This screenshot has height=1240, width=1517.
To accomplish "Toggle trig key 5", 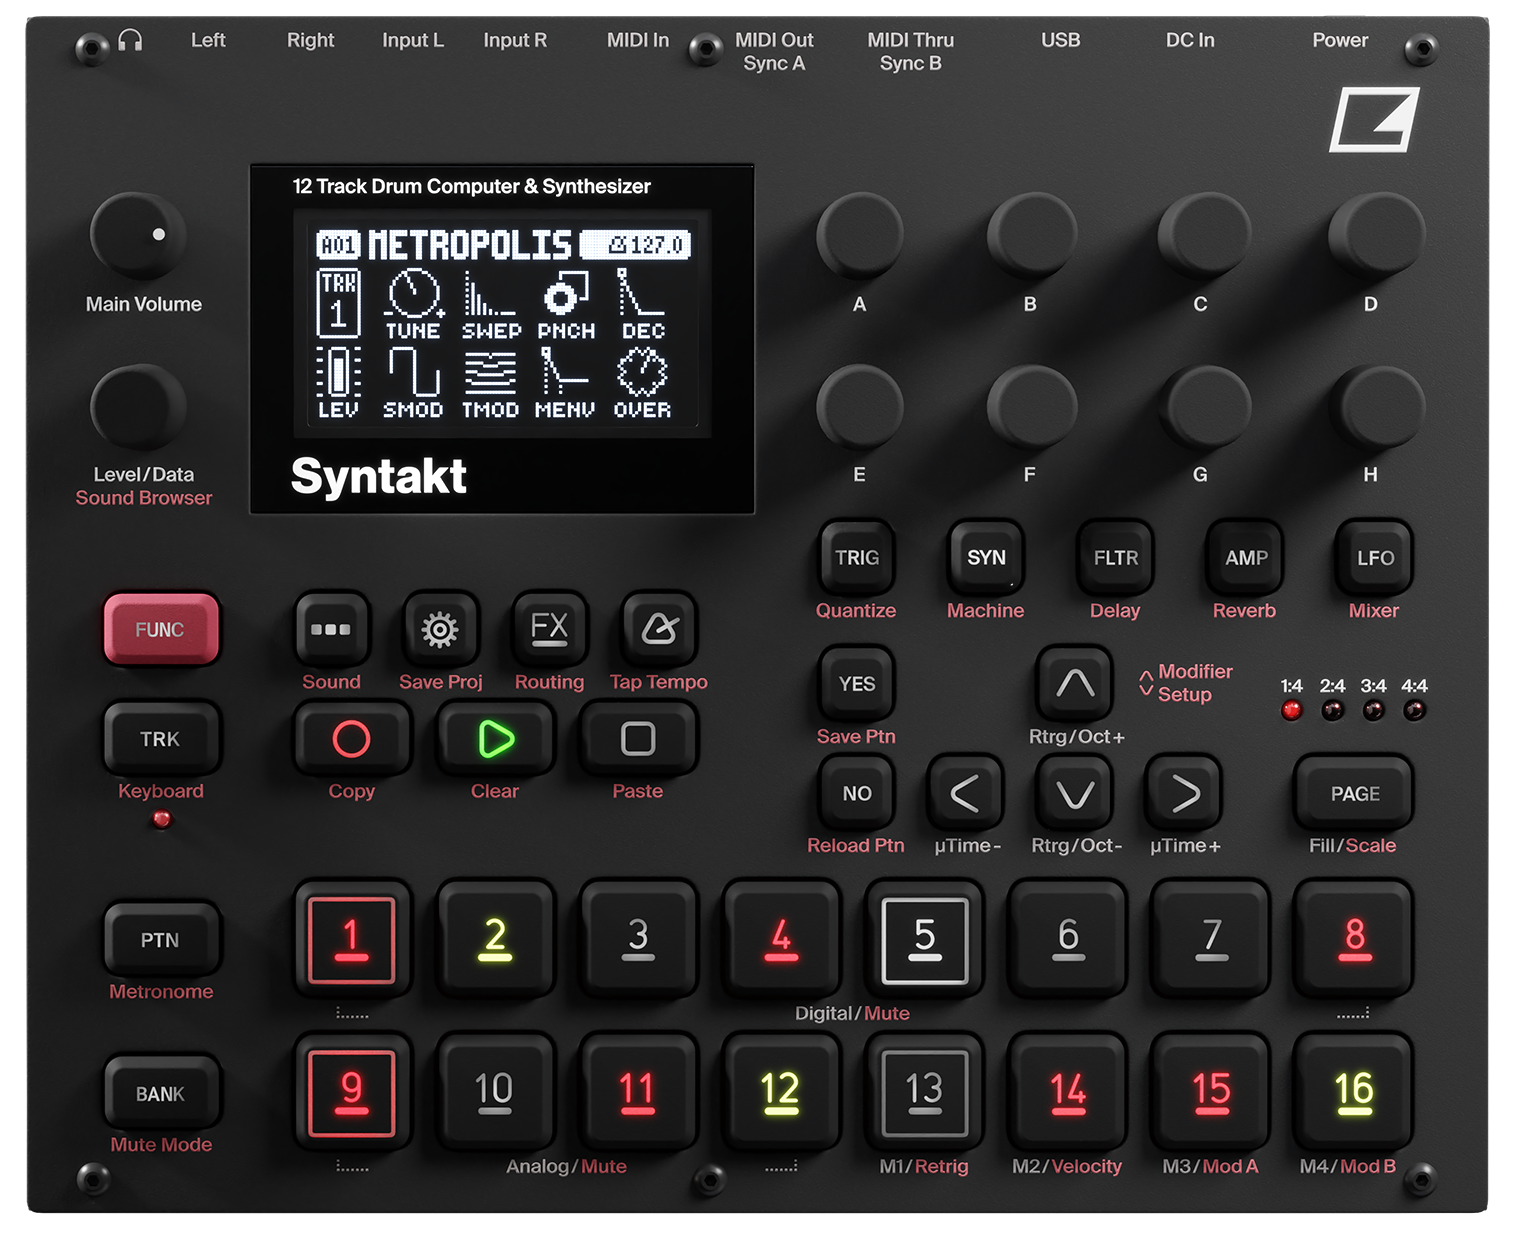I will [x=924, y=940].
